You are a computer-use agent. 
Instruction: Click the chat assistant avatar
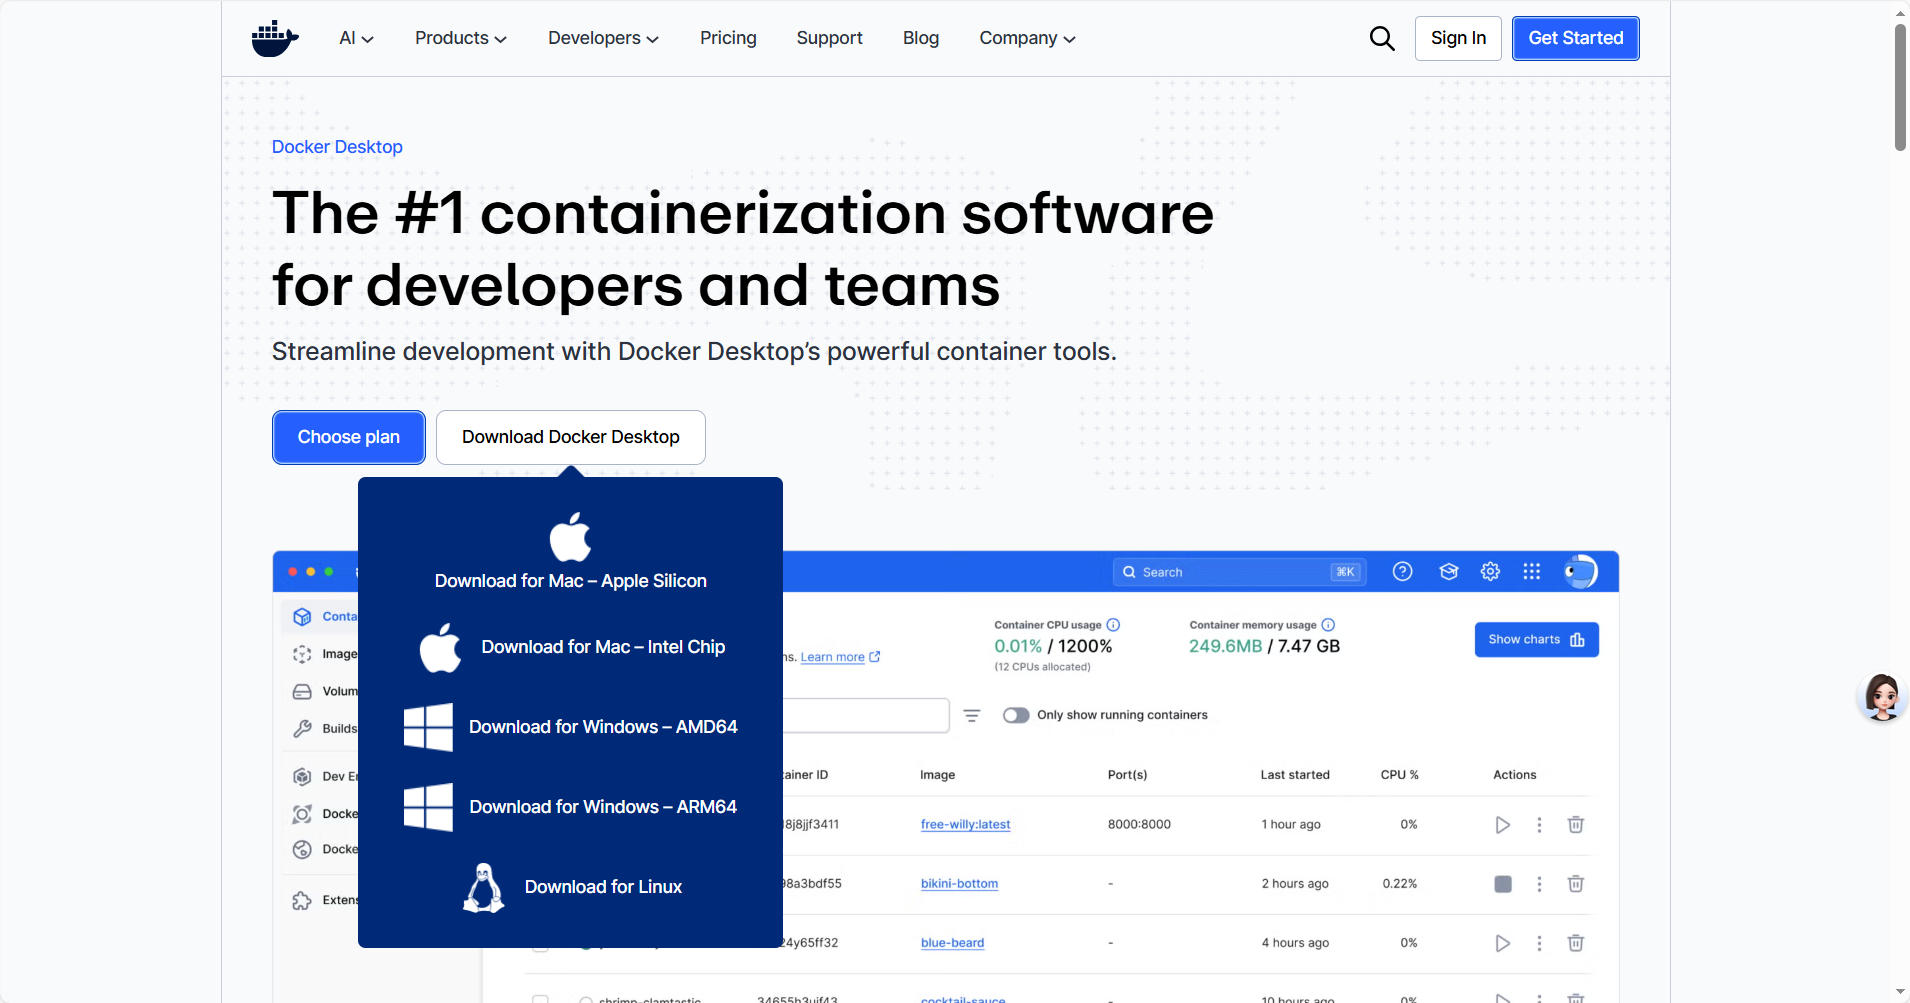(1882, 697)
